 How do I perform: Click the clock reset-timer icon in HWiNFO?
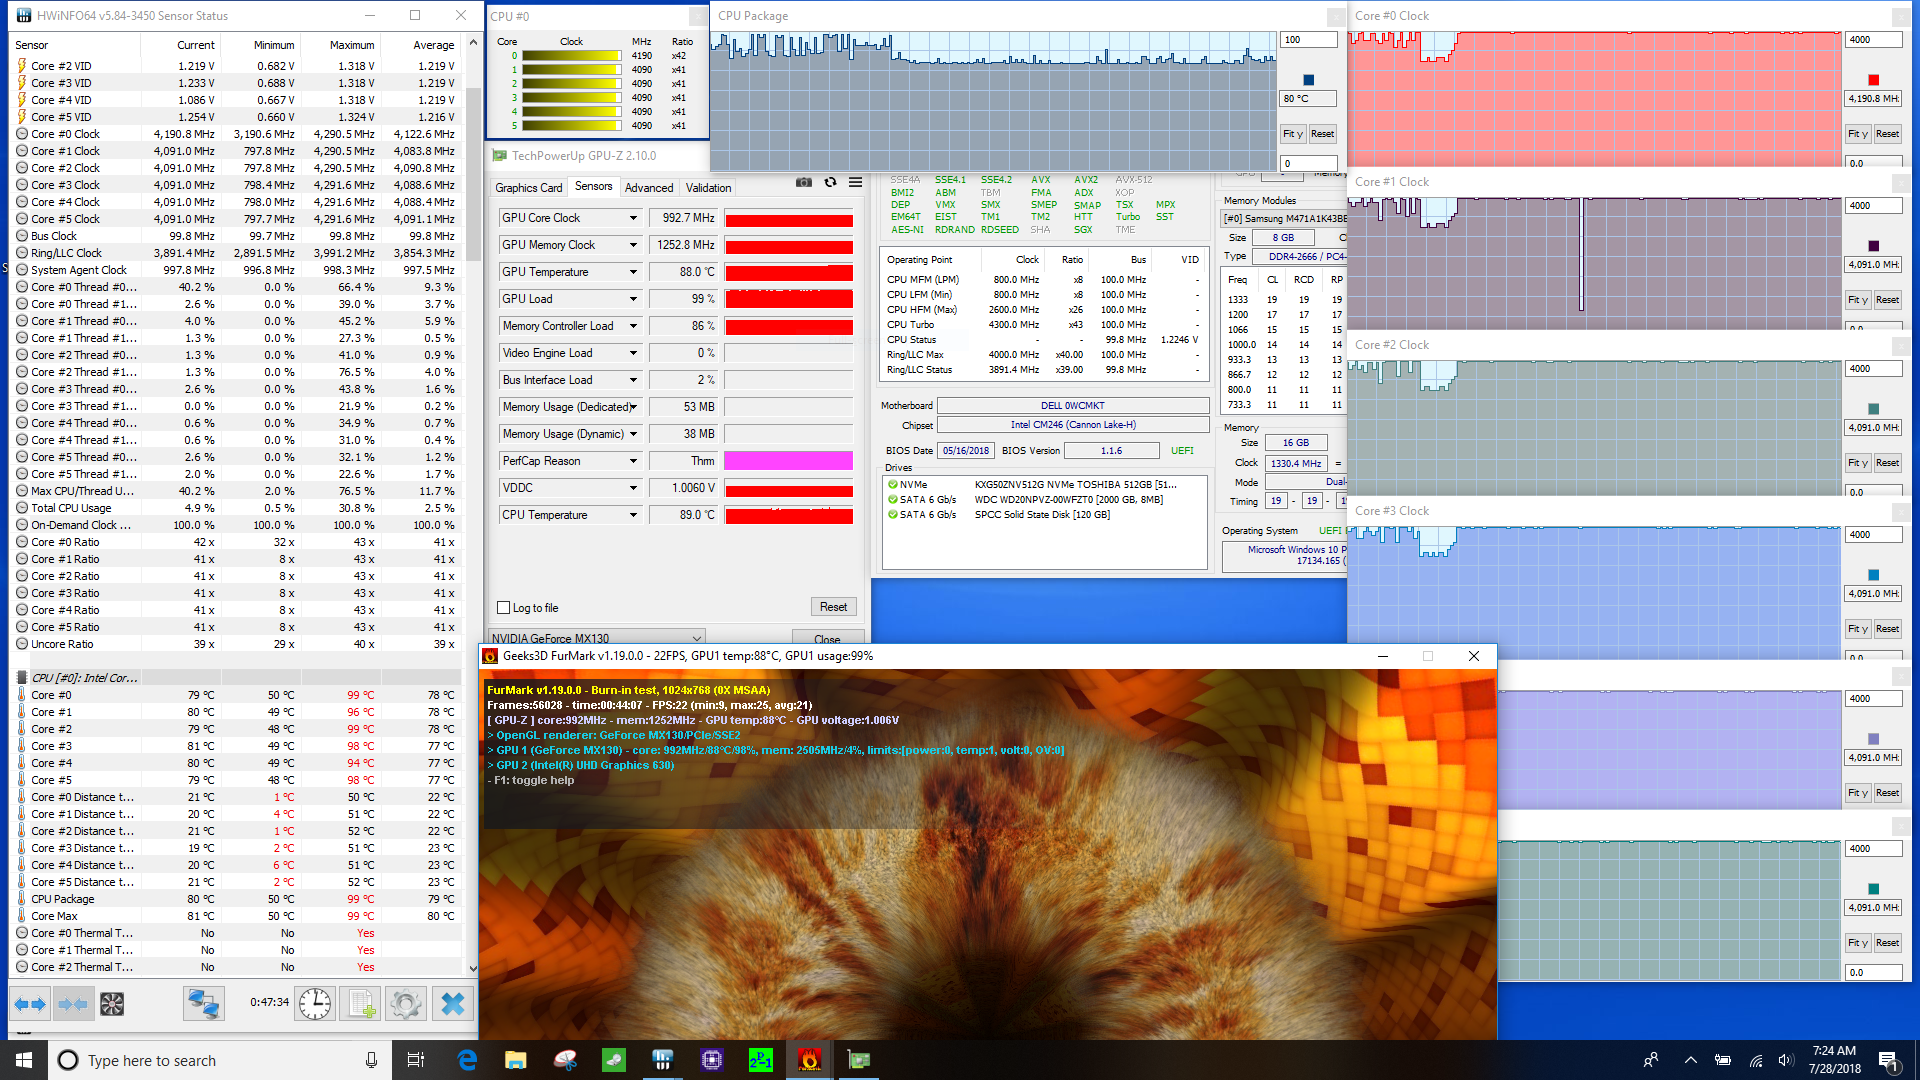pyautogui.click(x=315, y=1003)
